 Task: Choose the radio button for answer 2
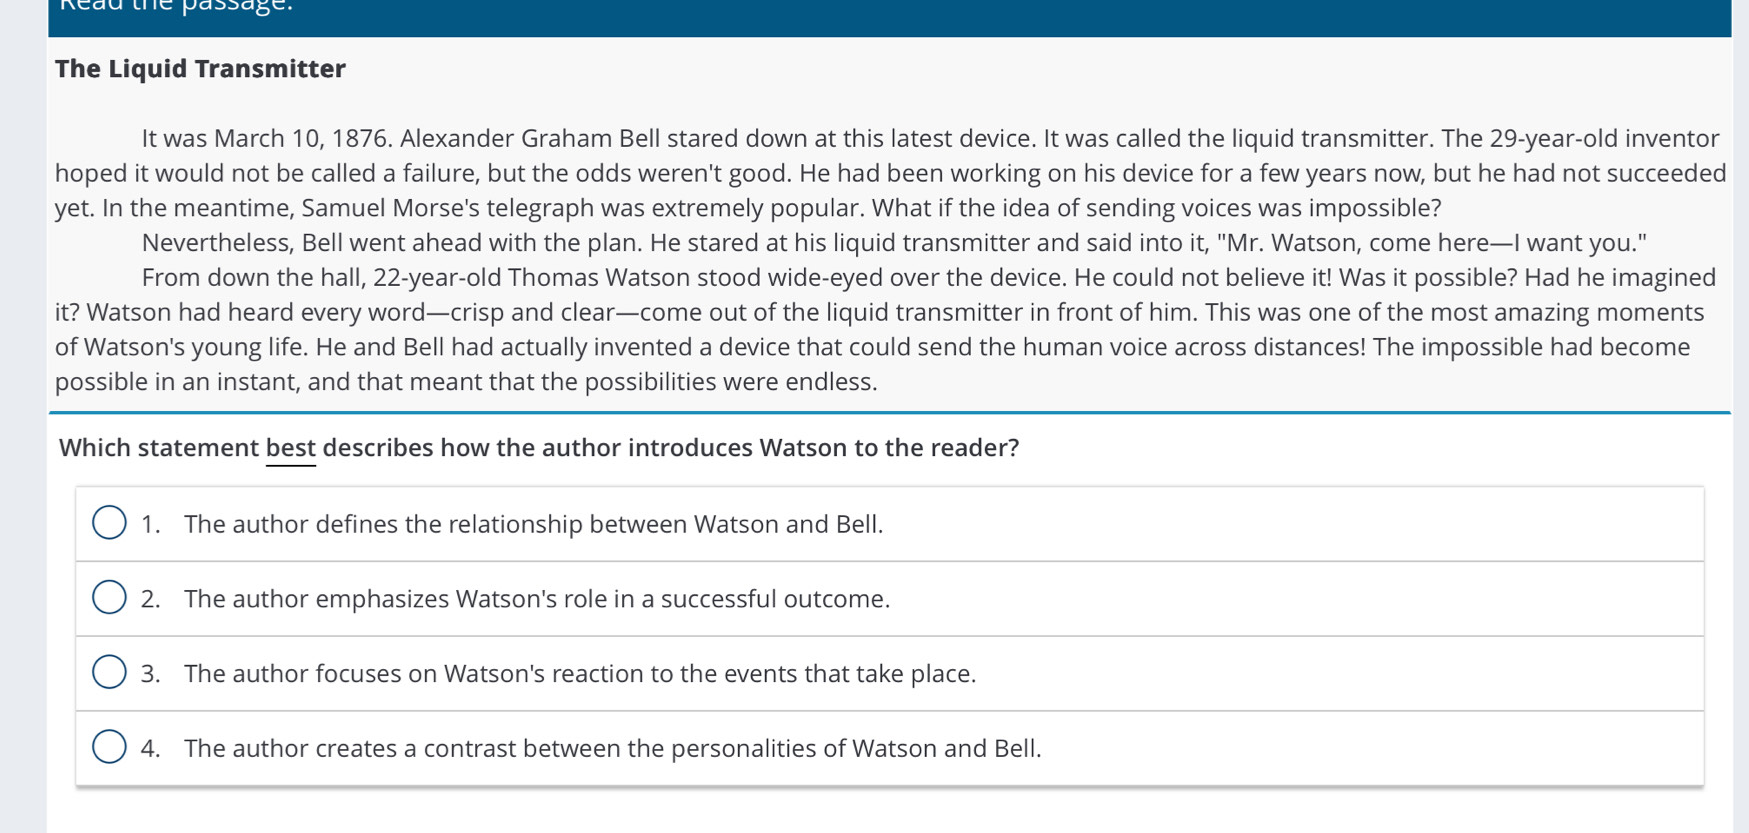click(109, 597)
